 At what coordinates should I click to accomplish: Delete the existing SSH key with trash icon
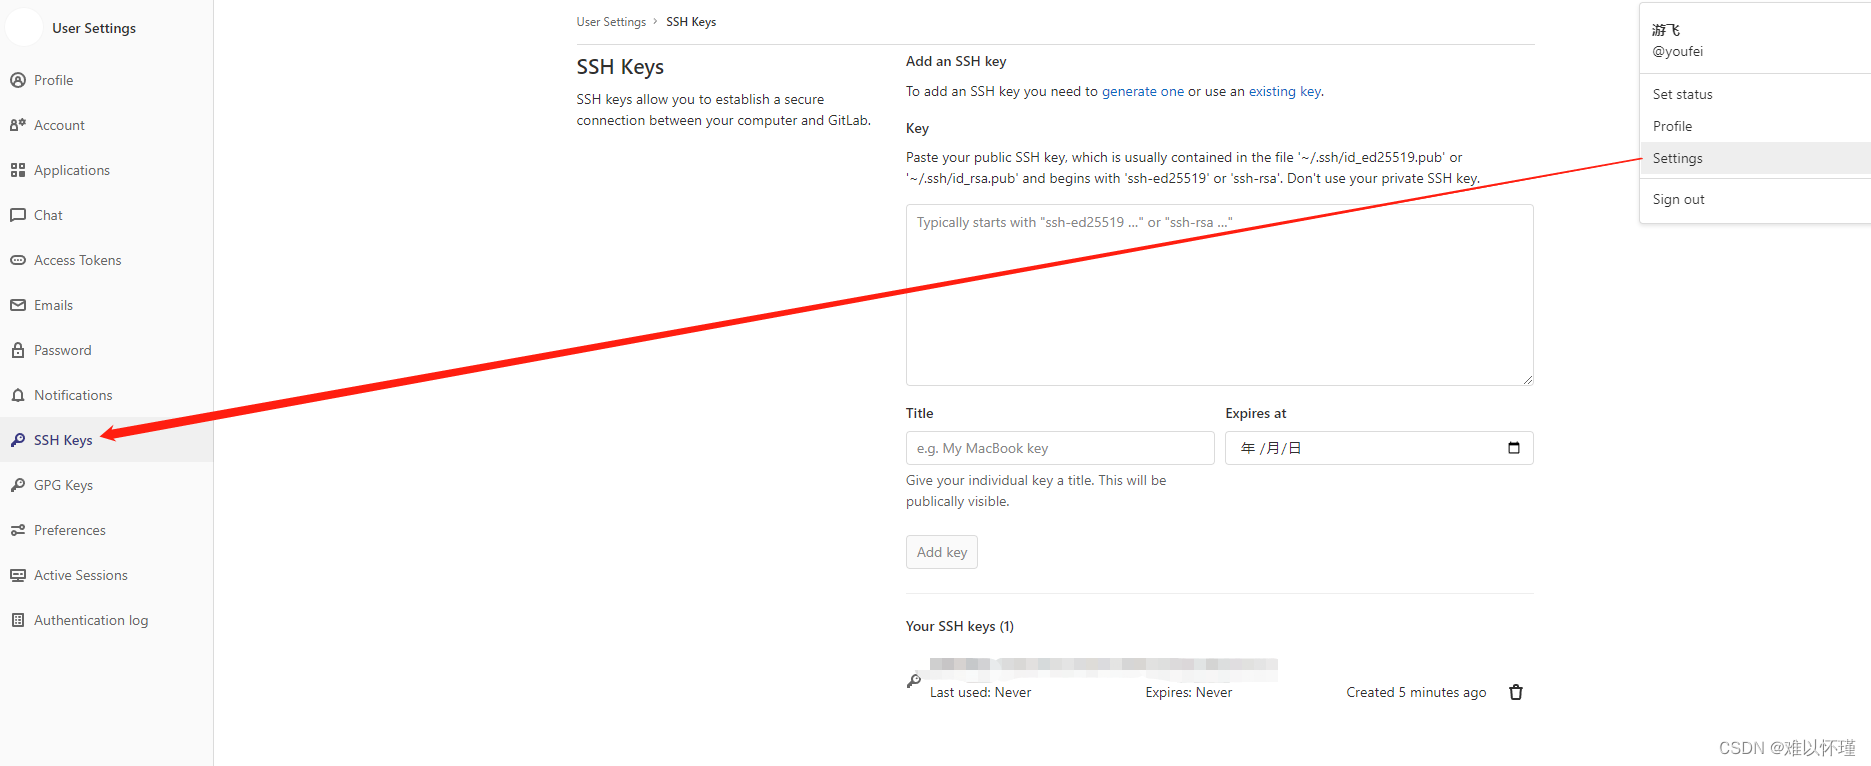(1516, 692)
